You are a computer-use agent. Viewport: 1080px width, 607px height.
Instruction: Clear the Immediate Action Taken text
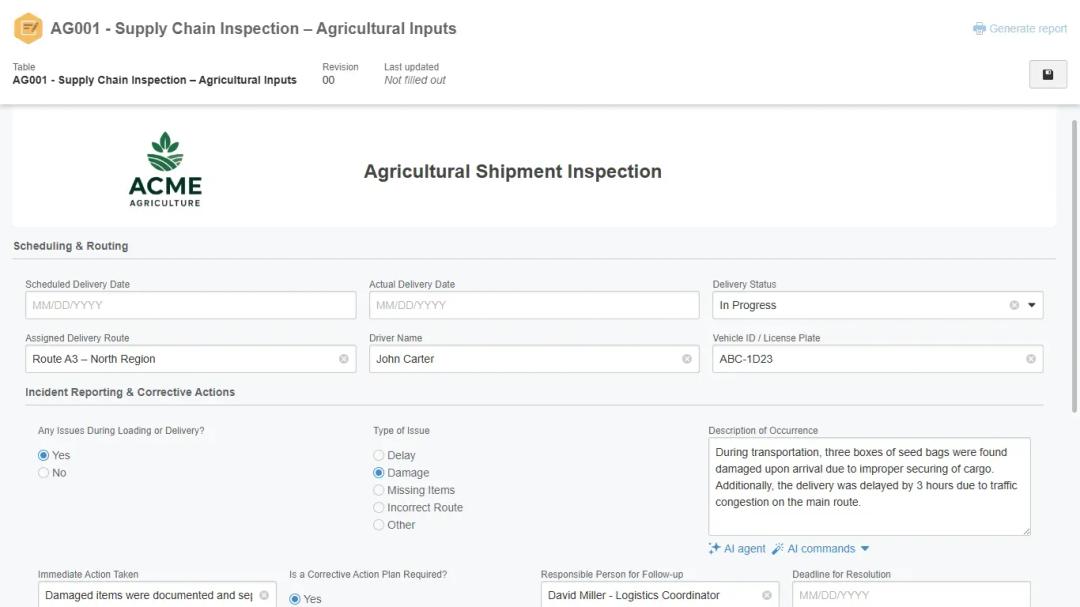coord(264,595)
